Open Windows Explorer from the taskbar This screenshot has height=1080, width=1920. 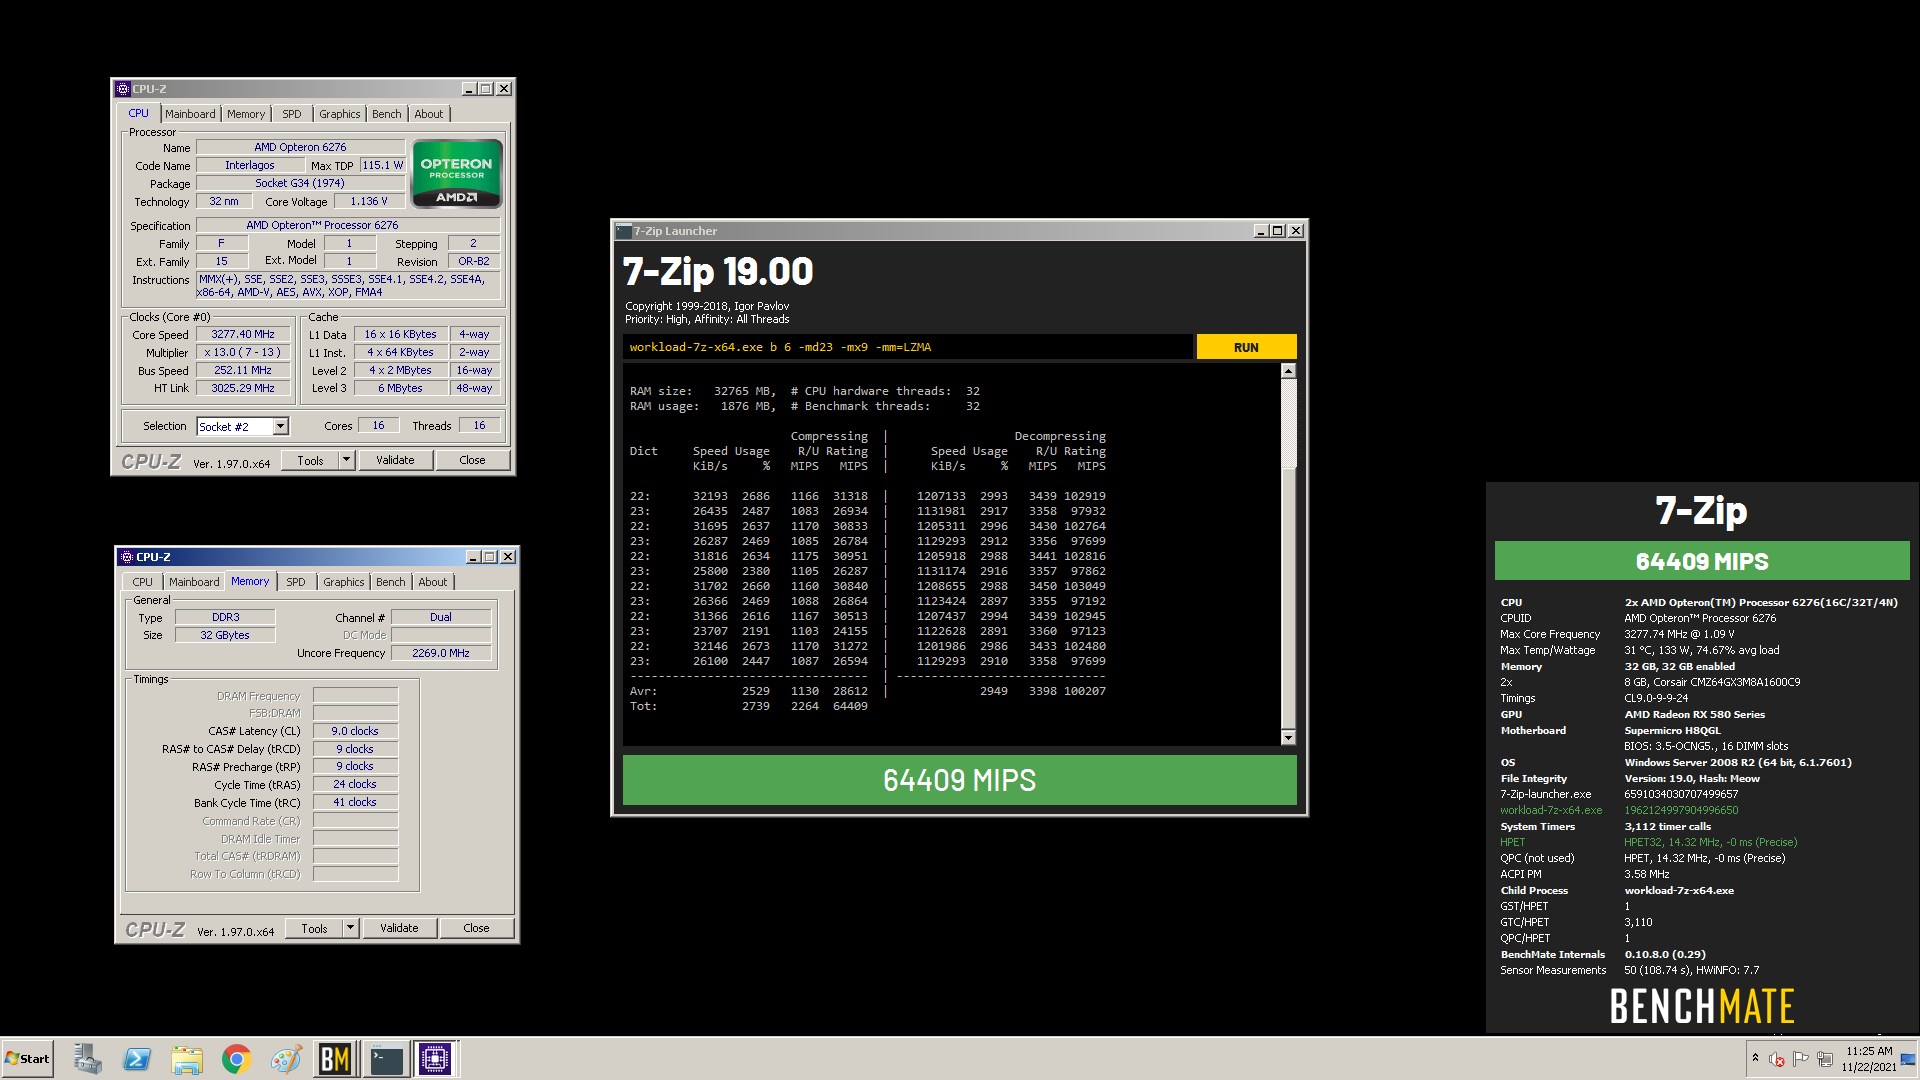[186, 1059]
